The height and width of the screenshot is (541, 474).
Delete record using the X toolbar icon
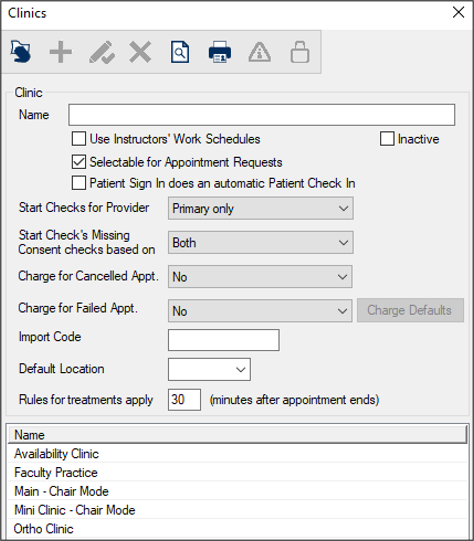coord(140,52)
